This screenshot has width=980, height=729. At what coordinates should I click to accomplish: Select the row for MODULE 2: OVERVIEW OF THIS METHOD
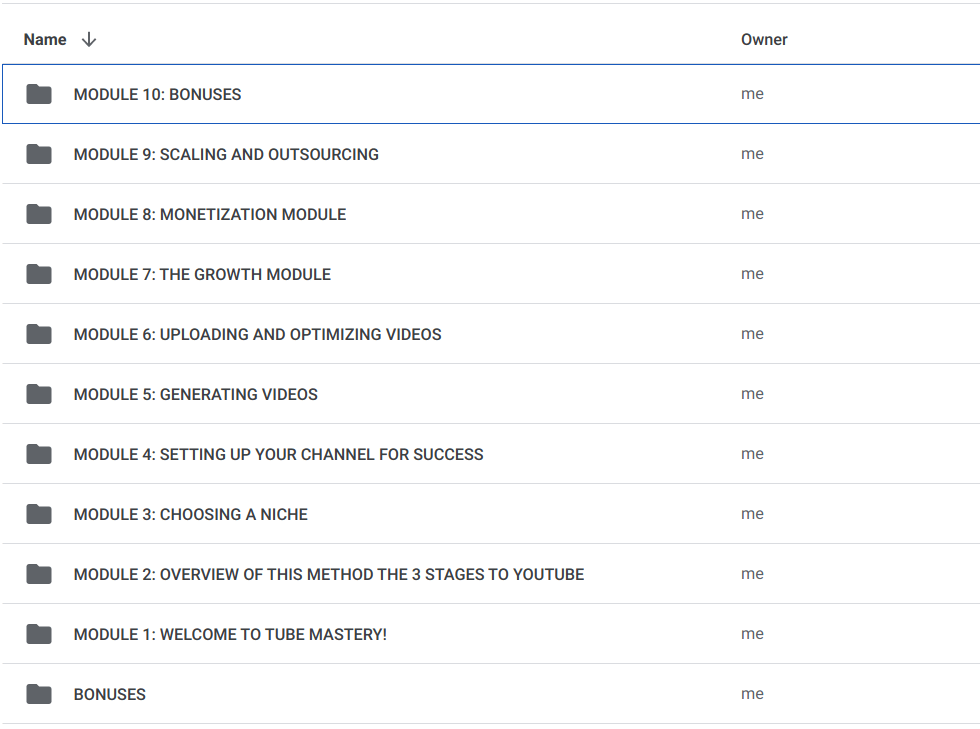click(327, 574)
